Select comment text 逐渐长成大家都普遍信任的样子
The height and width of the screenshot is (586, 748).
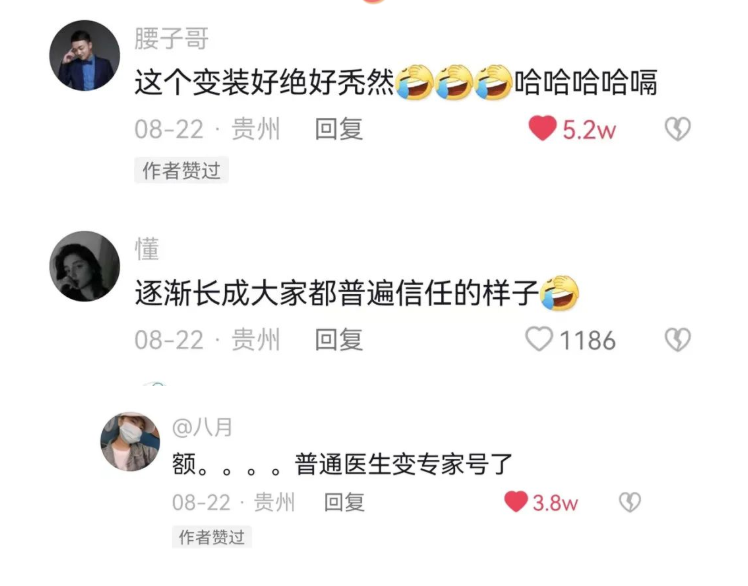[337, 293]
